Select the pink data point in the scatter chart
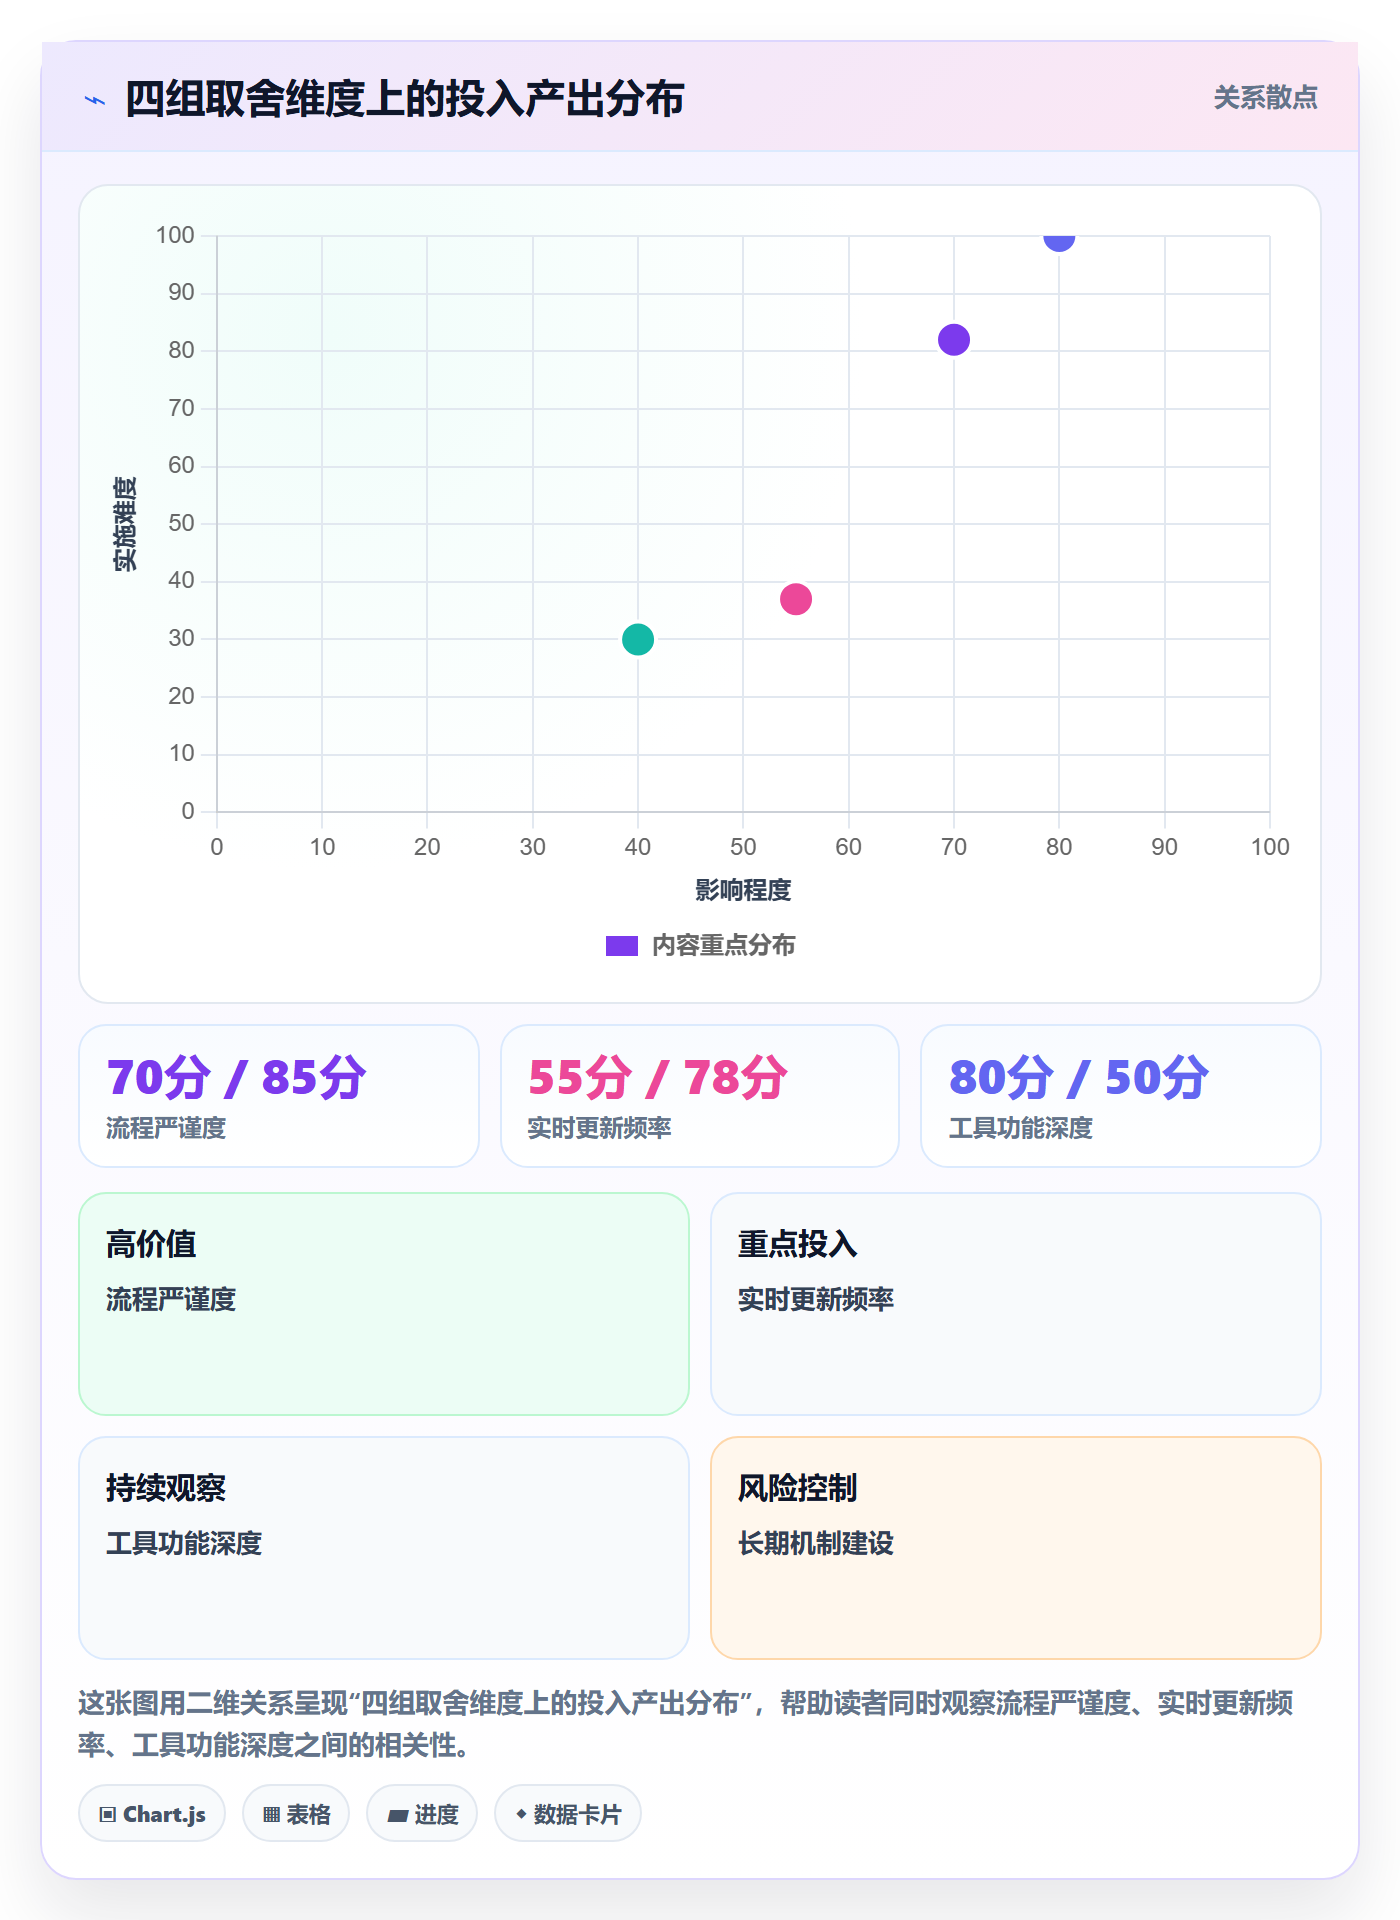Image resolution: width=1400 pixels, height=1920 pixels. pyautogui.click(x=796, y=599)
